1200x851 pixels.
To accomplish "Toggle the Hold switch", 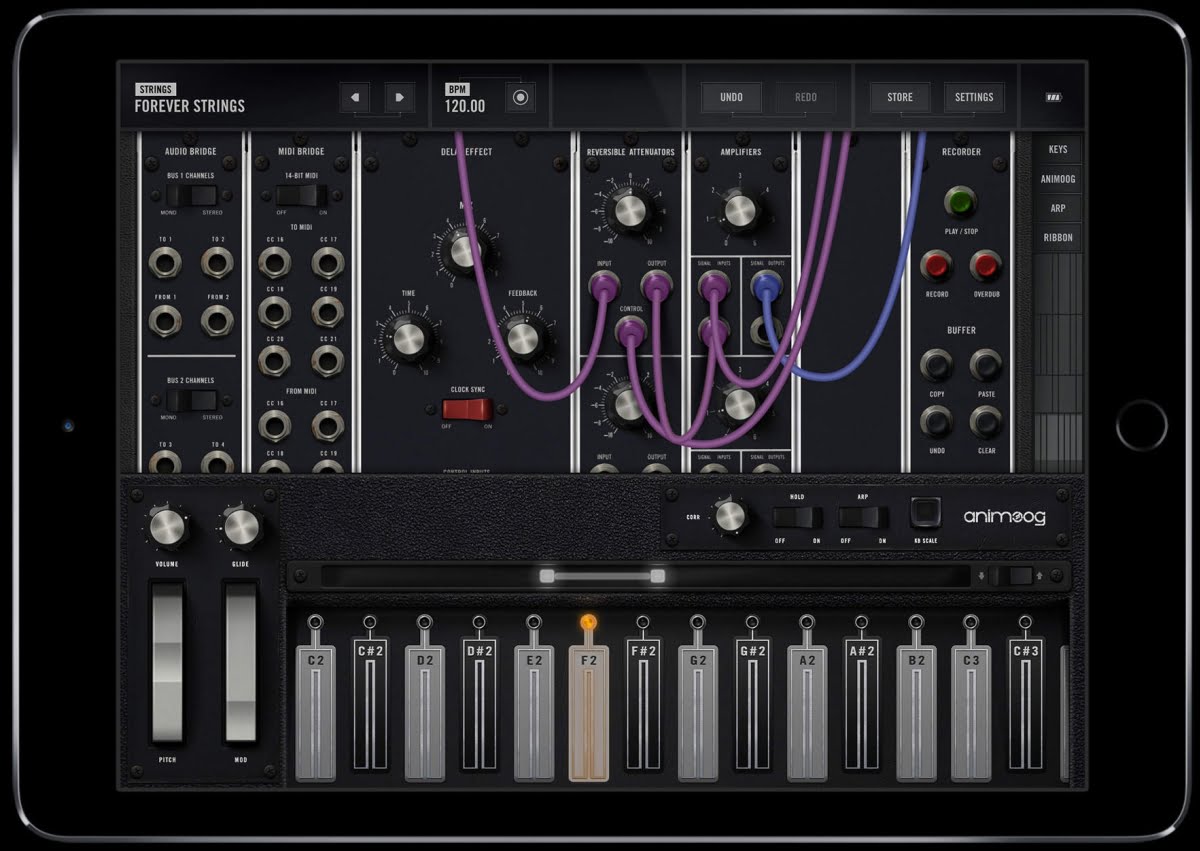I will 796,517.
